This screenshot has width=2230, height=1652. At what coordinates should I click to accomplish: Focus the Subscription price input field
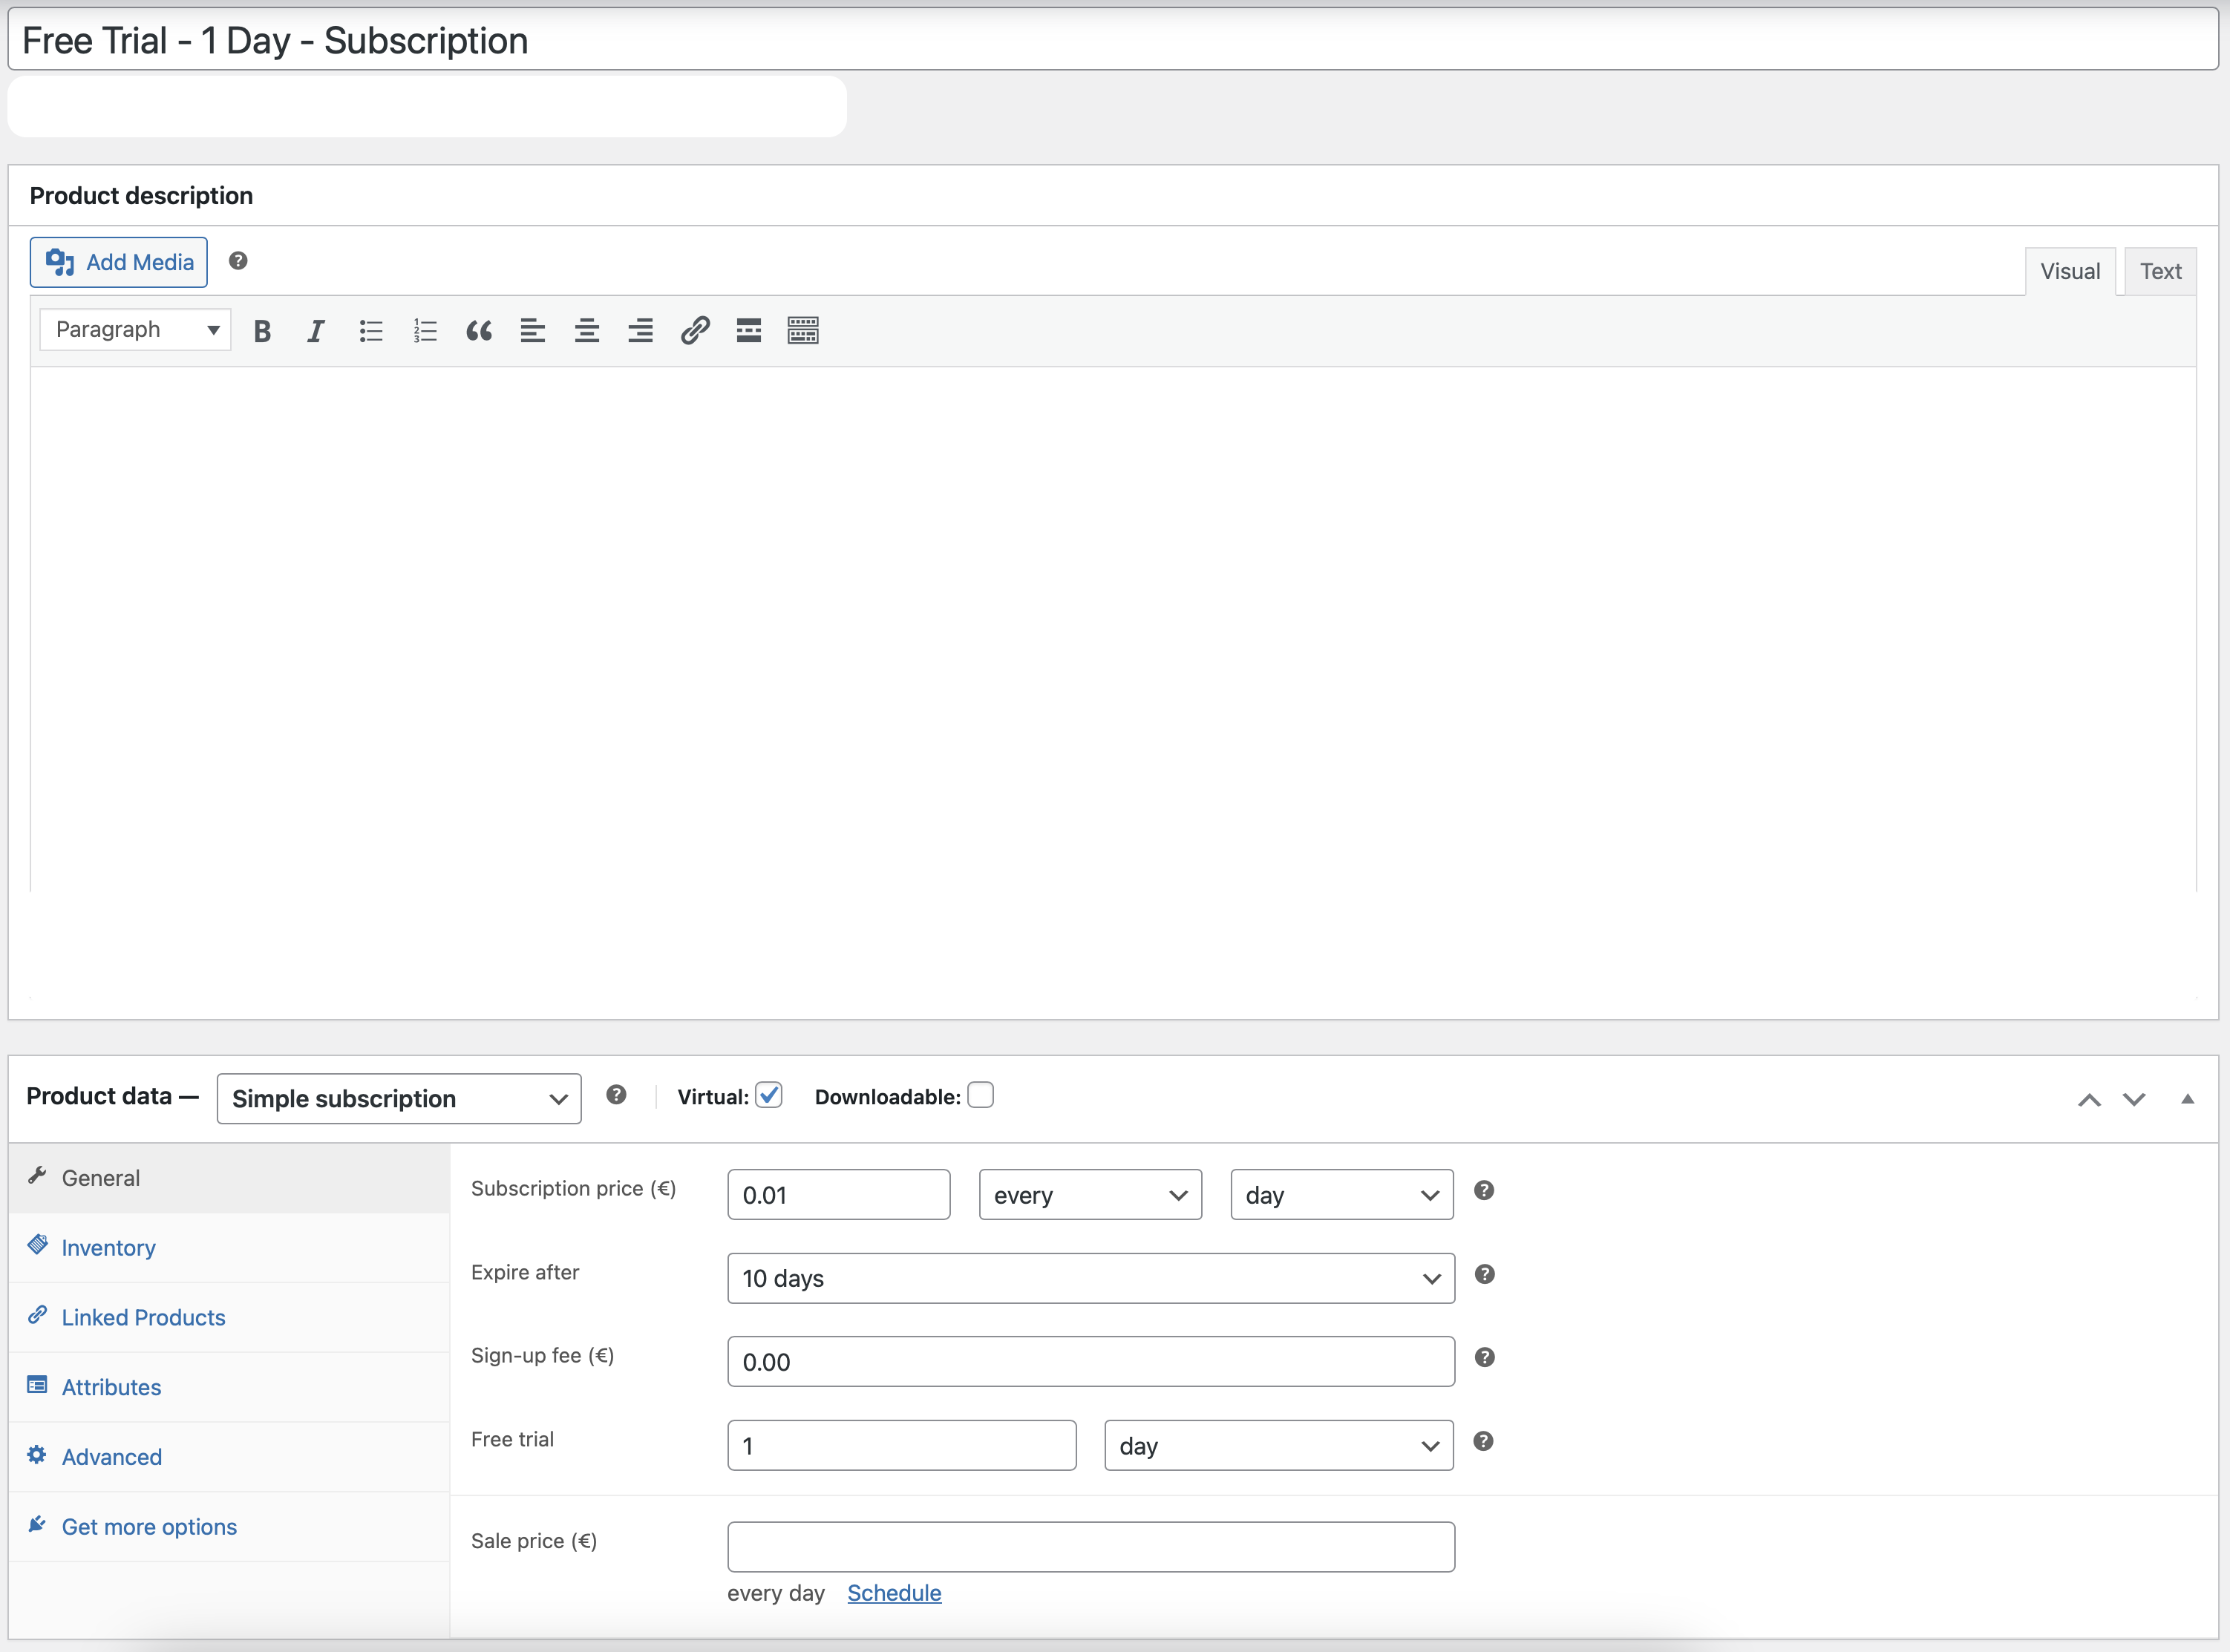839,1195
